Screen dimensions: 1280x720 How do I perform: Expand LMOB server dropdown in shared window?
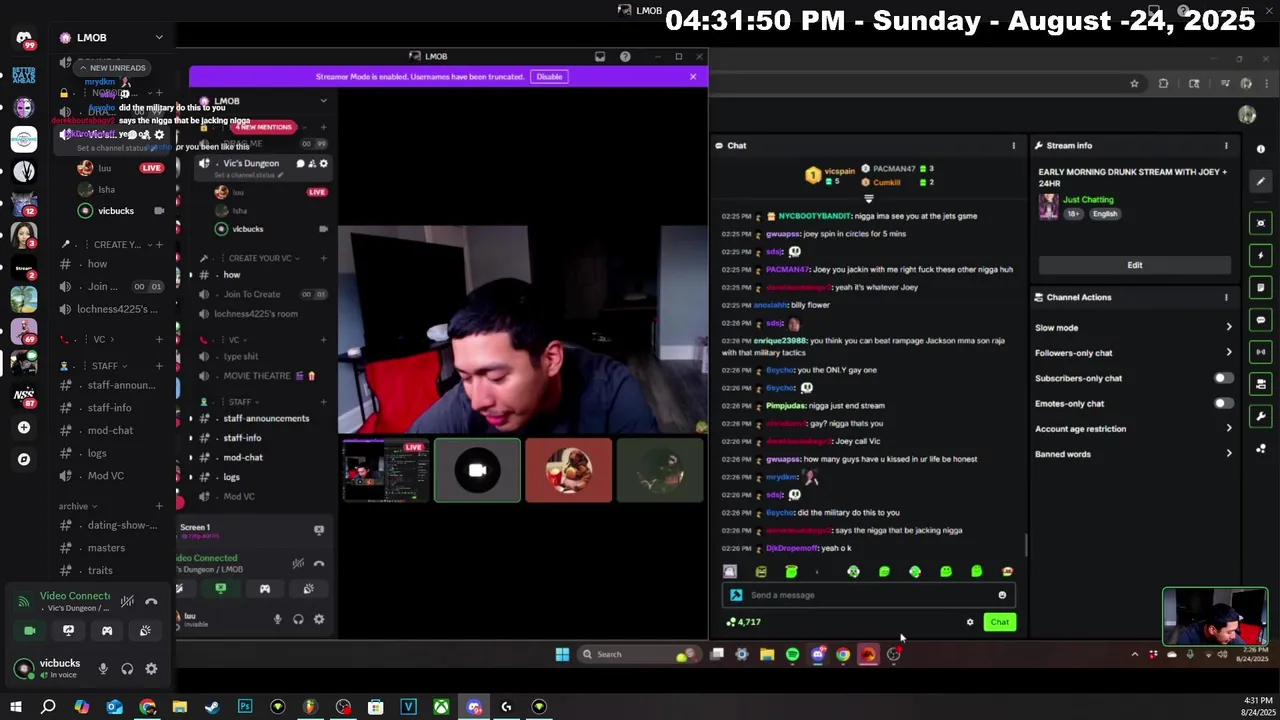[x=323, y=101]
